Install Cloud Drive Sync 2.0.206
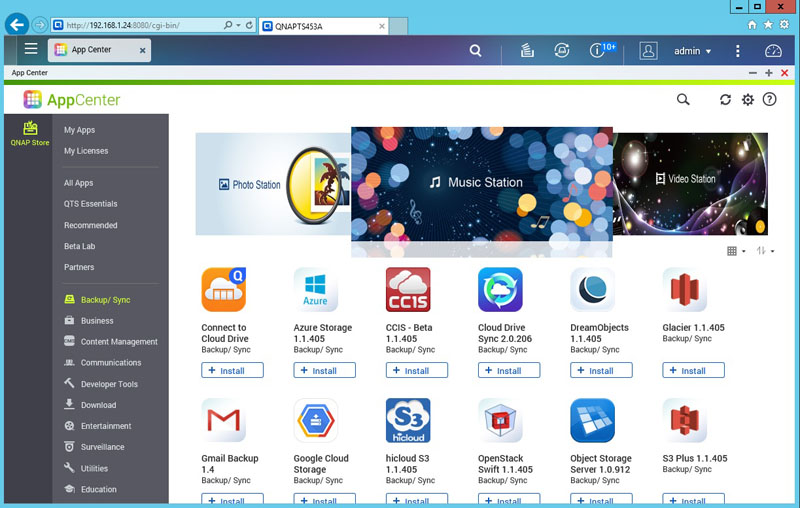The width and height of the screenshot is (800, 508). point(509,370)
